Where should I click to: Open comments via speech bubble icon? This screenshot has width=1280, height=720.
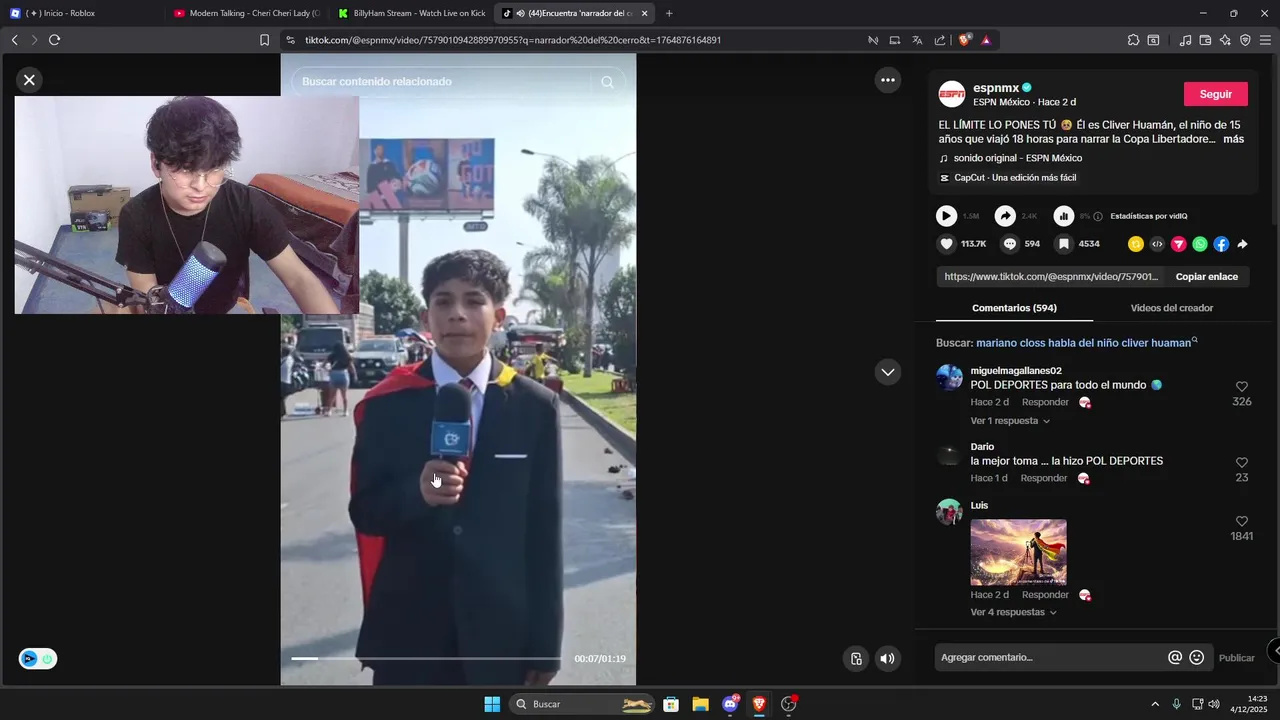1010,244
